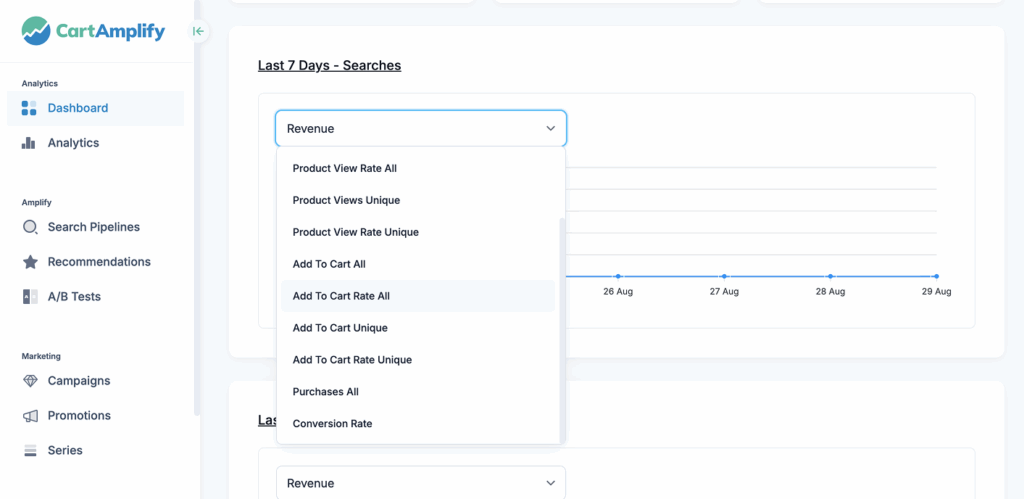Image resolution: width=1024 pixels, height=499 pixels.
Task: Open the Last 7 Days - Searches heading link
Action: click(329, 66)
